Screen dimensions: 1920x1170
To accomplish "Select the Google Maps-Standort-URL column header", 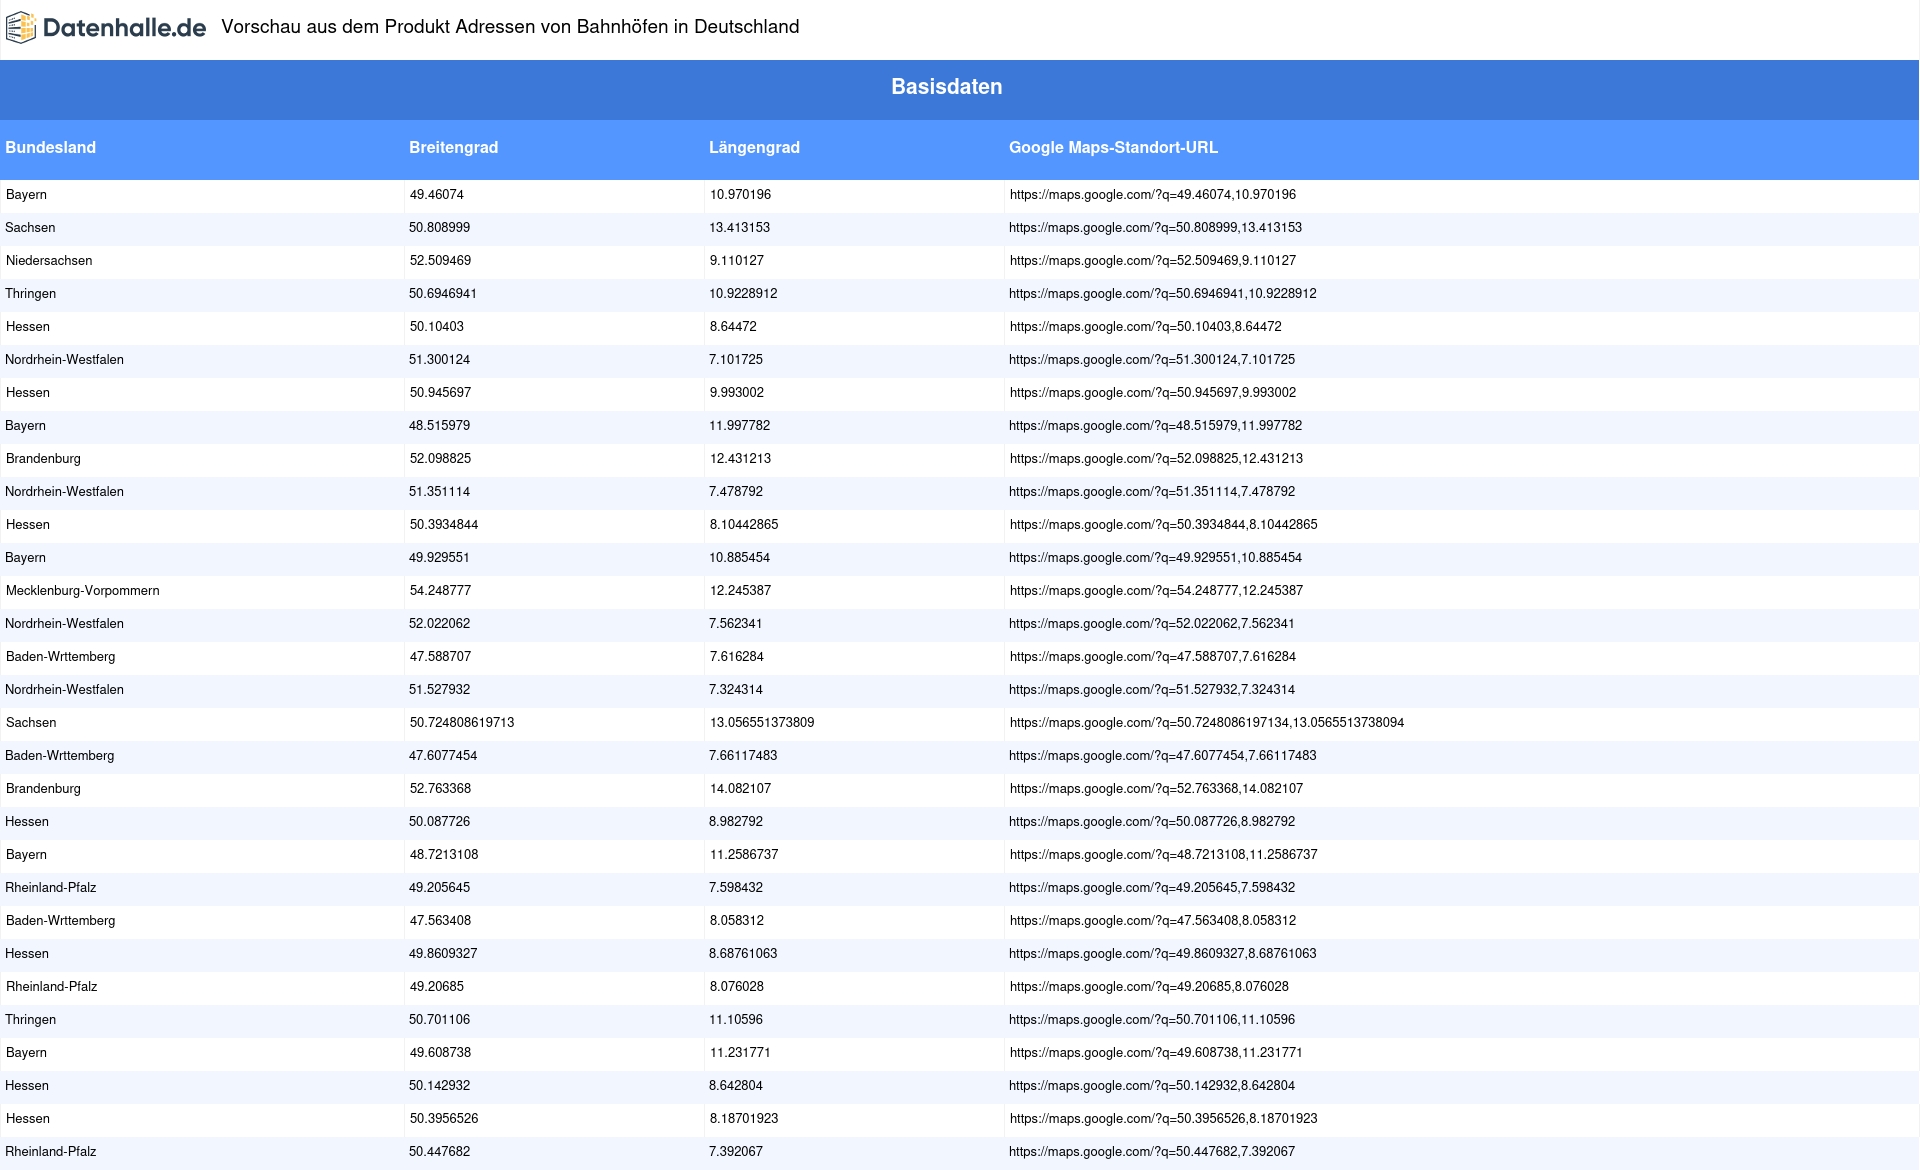I will (1113, 147).
